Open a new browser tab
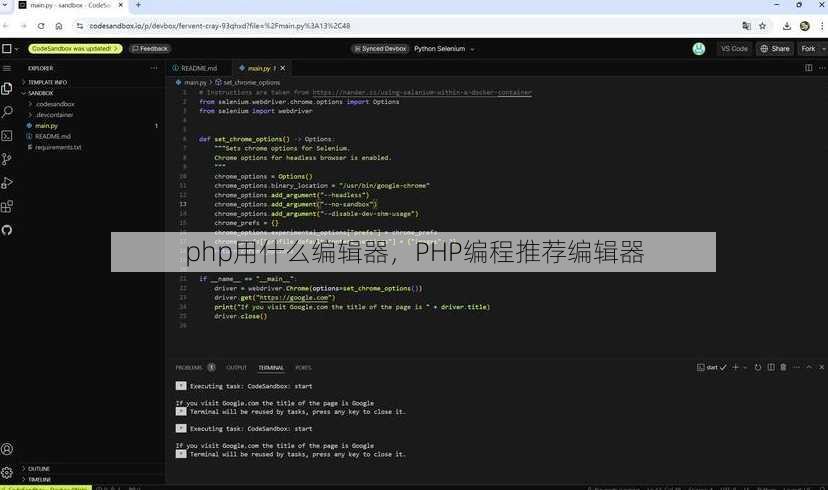This screenshot has width=828, height=490. 138,5
